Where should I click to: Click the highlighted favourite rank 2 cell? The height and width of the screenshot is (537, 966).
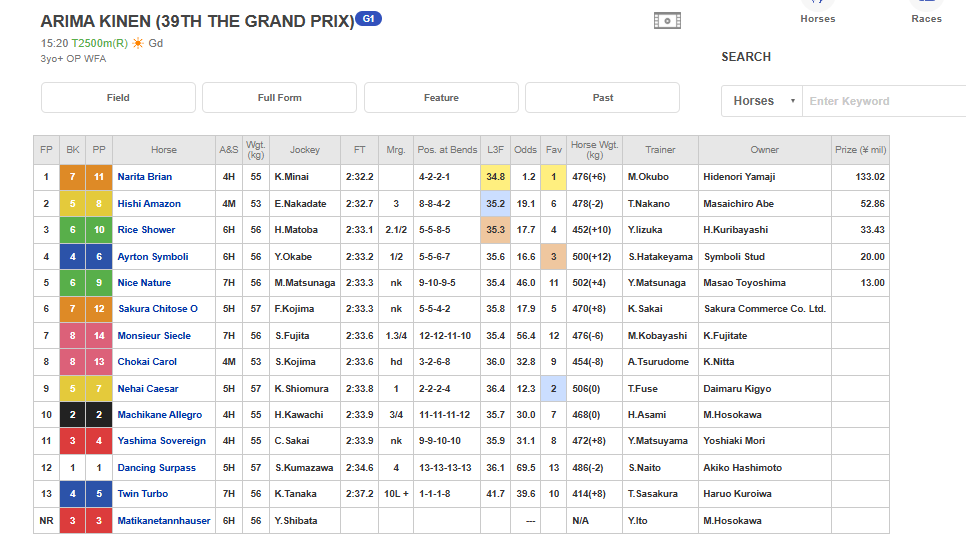tap(553, 389)
